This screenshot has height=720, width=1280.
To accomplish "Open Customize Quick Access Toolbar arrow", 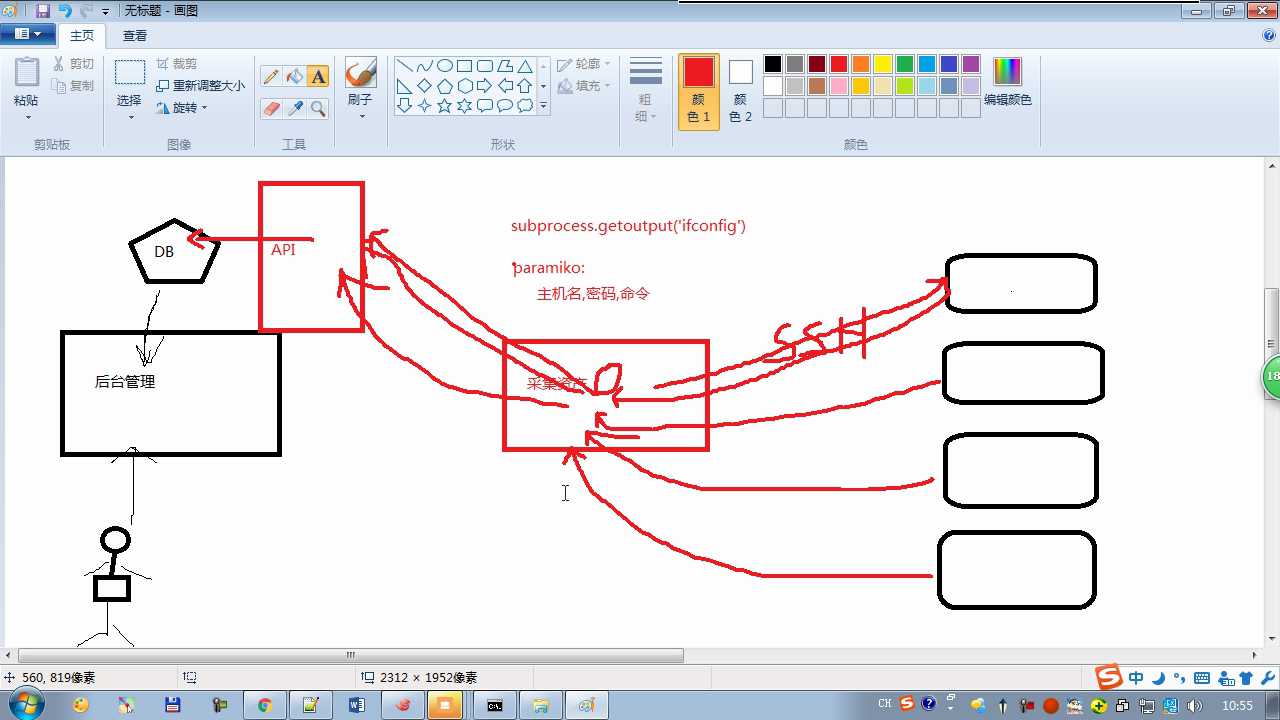I will pos(105,12).
